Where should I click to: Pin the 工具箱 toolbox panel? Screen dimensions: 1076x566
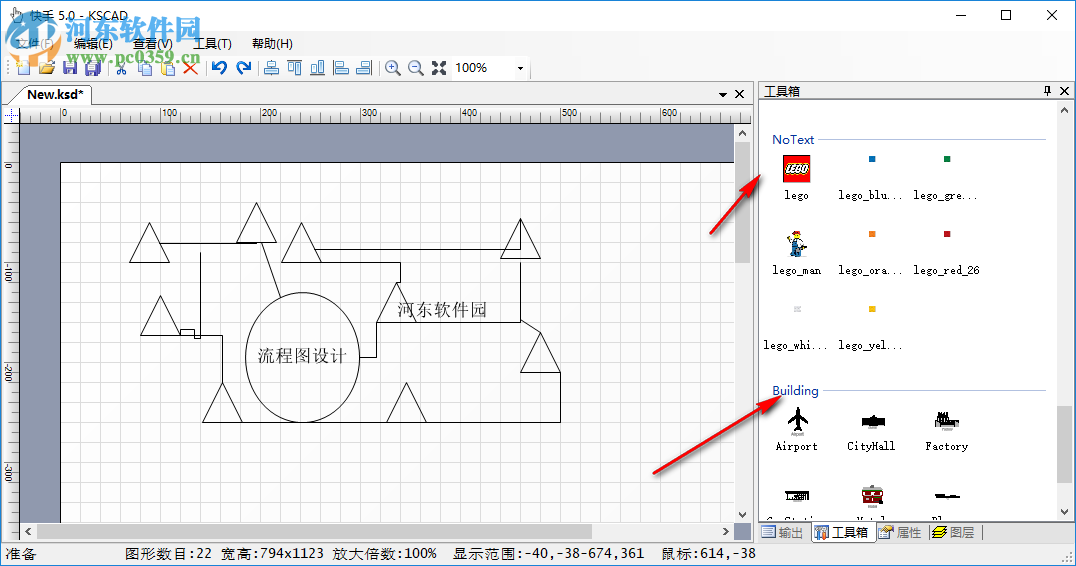(1047, 91)
